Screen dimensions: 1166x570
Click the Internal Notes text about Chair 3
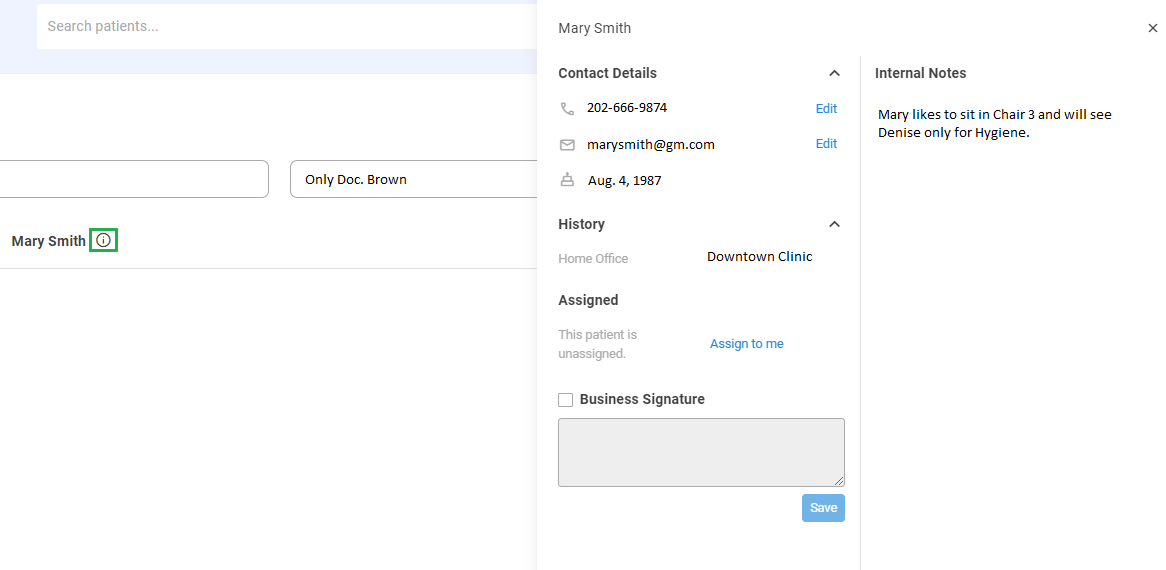tap(994, 123)
